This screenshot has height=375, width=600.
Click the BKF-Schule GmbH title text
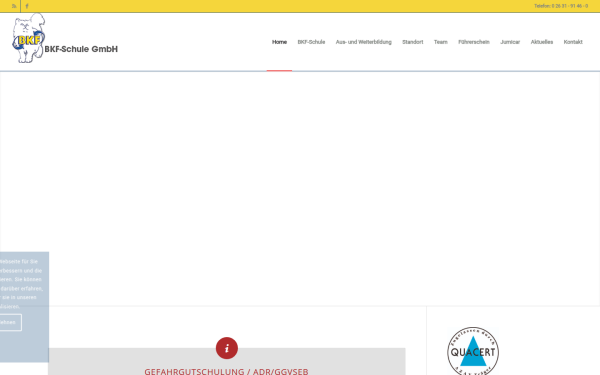click(81, 49)
